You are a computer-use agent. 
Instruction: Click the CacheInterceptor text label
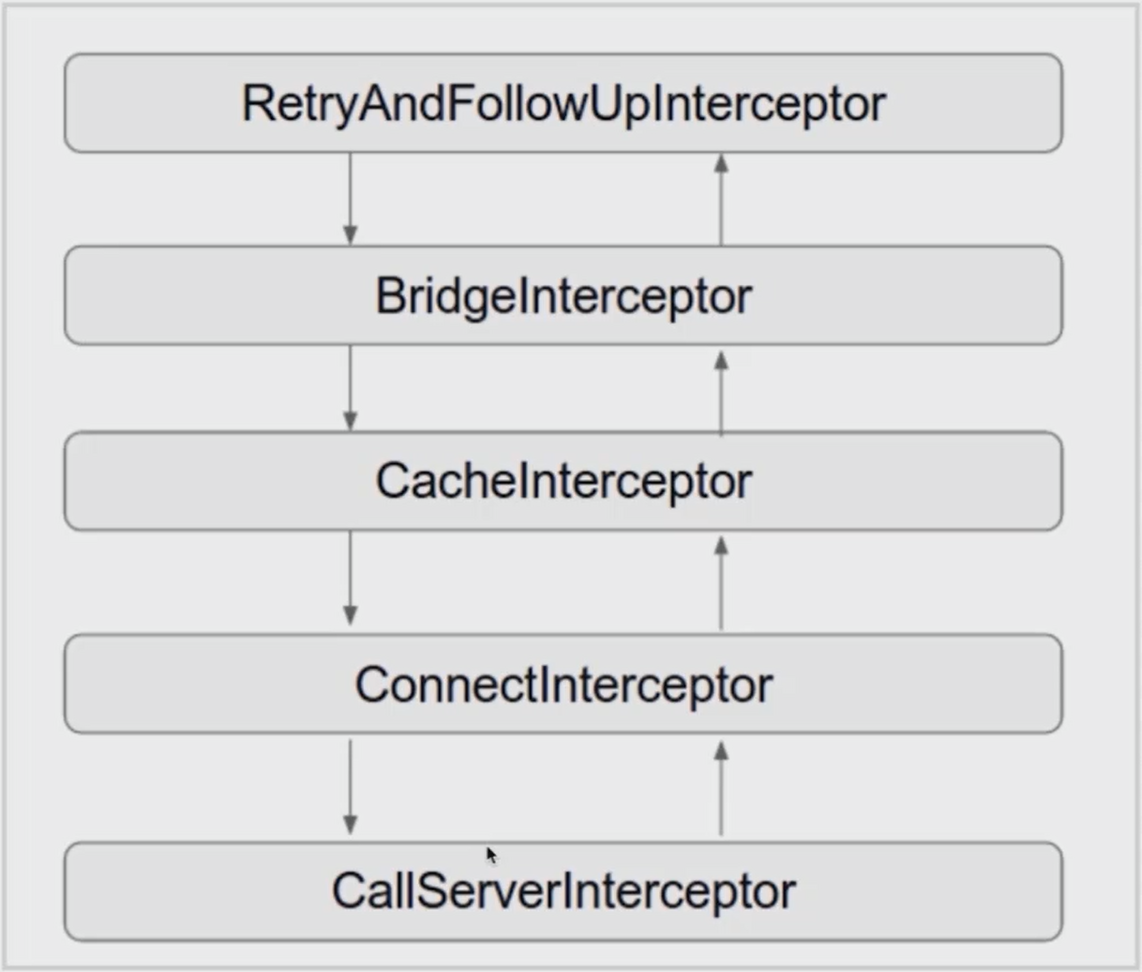click(563, 481)
